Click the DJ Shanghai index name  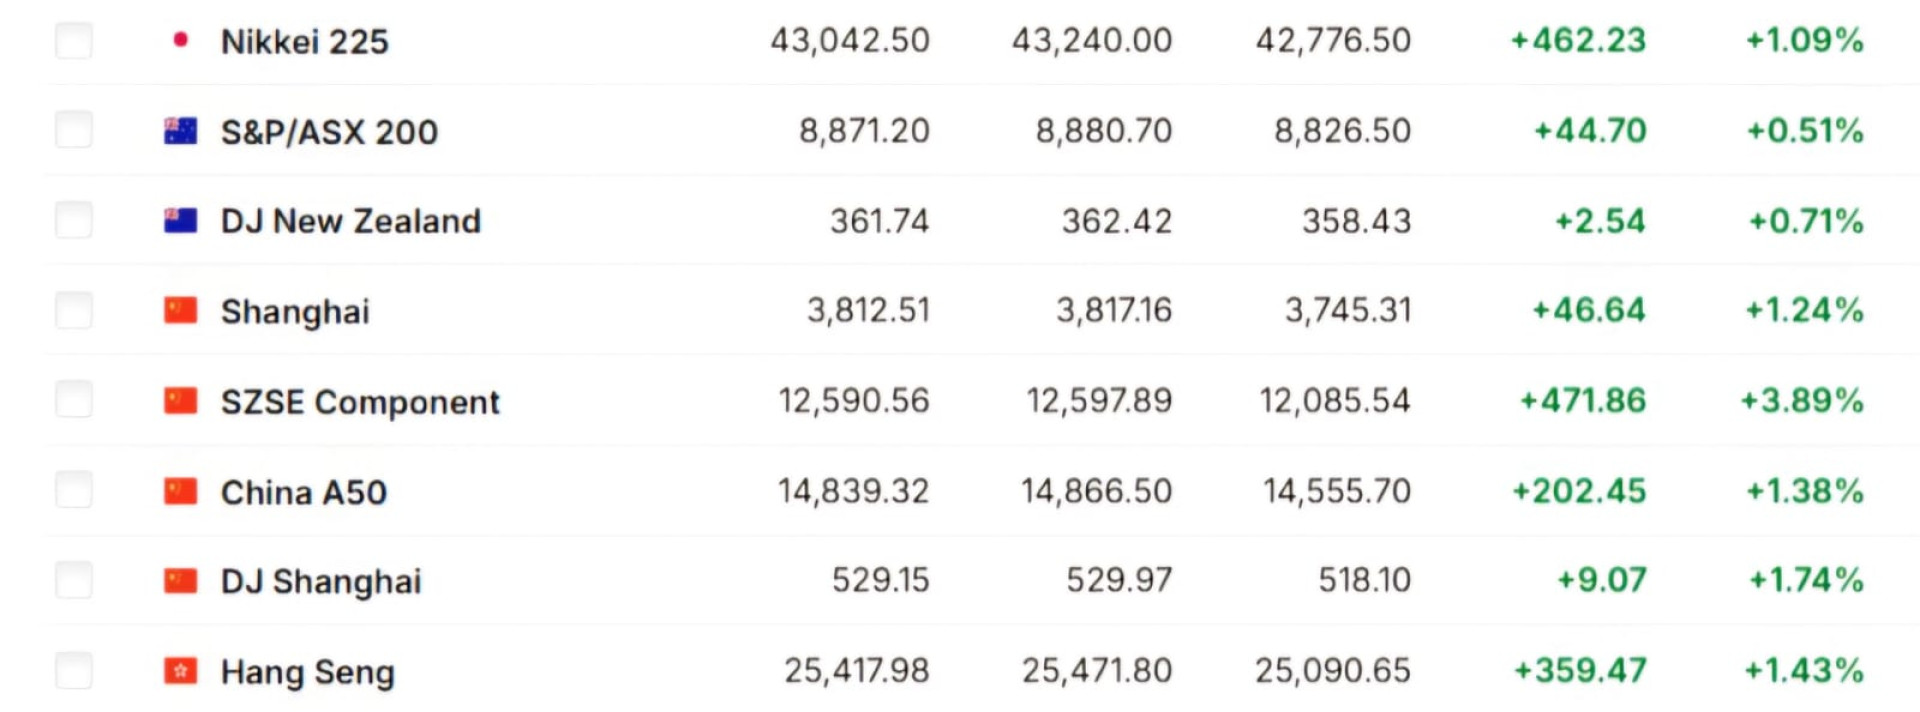321,582
